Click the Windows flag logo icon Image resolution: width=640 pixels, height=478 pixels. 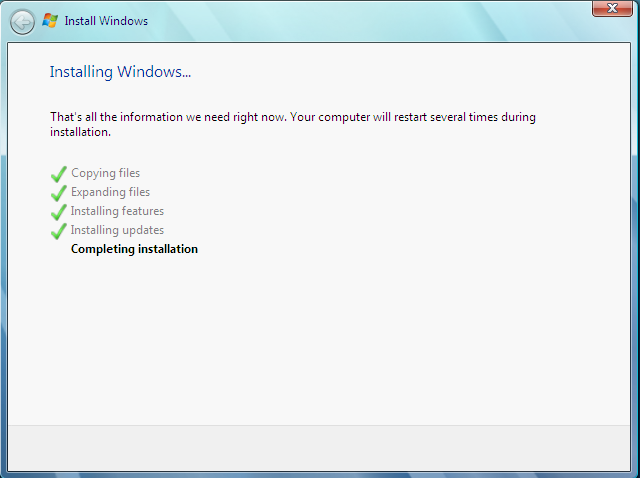(x=50, y=20)
